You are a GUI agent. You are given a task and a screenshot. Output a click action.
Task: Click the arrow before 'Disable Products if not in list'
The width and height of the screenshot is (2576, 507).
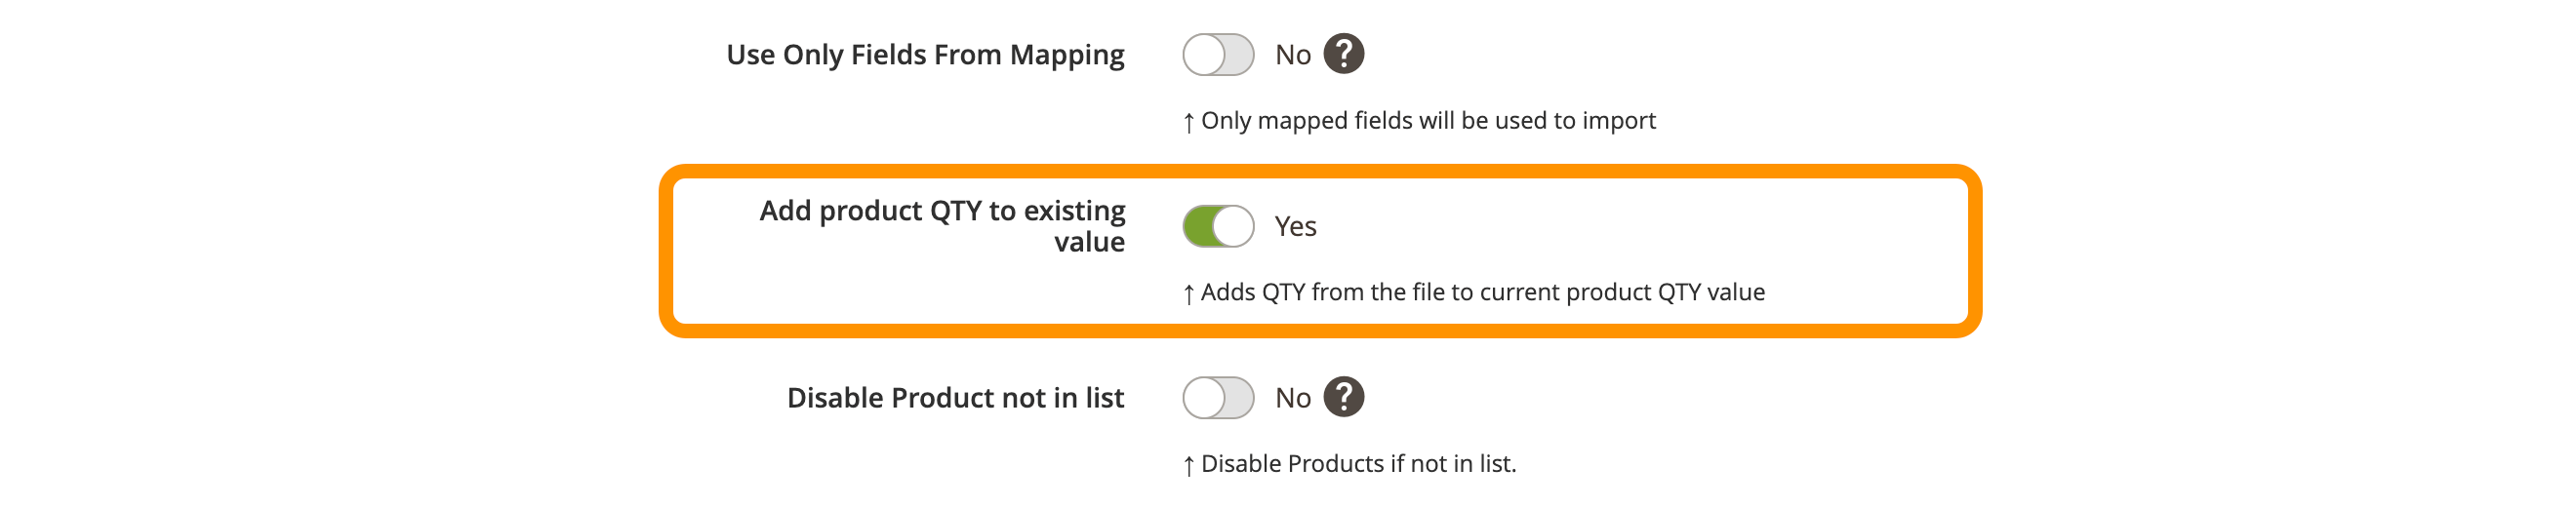(x=1188, y=466)
